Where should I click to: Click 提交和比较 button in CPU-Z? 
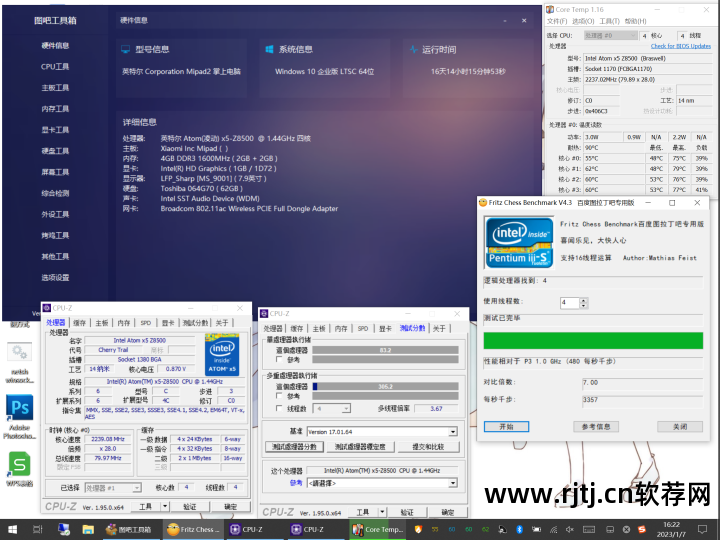click(428, 446)
